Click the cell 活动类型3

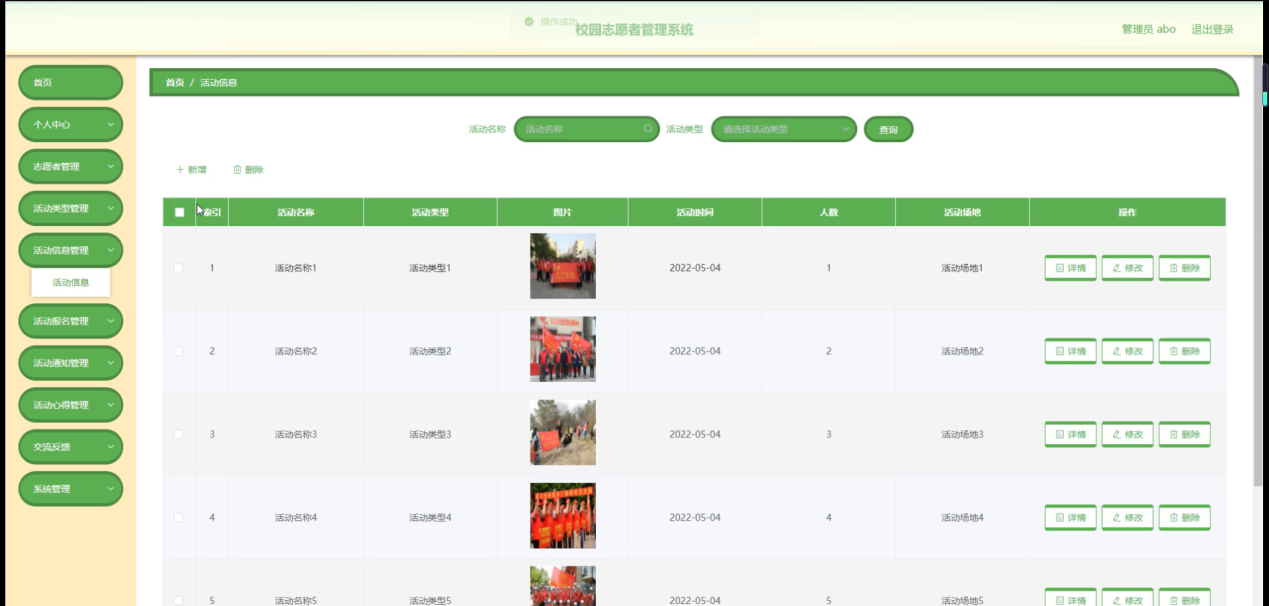[x=430, y=434]
